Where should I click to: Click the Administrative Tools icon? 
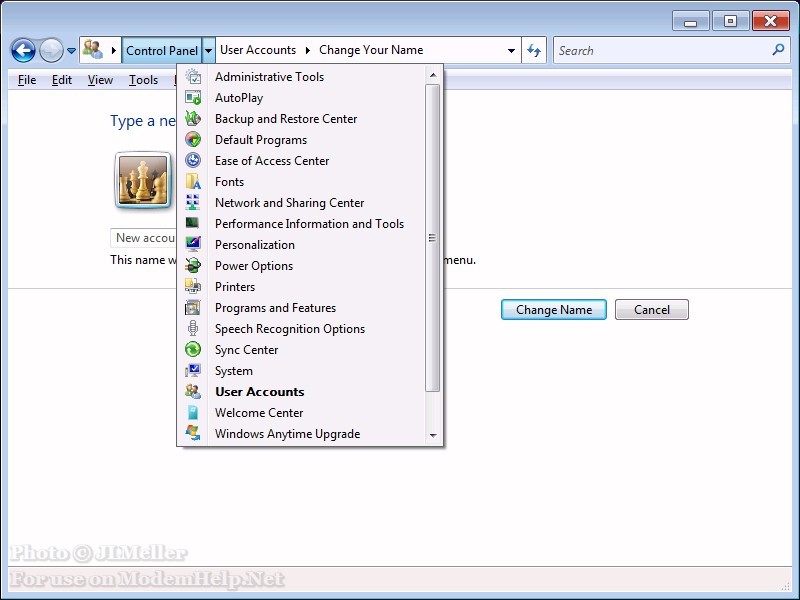click(193, 77)
